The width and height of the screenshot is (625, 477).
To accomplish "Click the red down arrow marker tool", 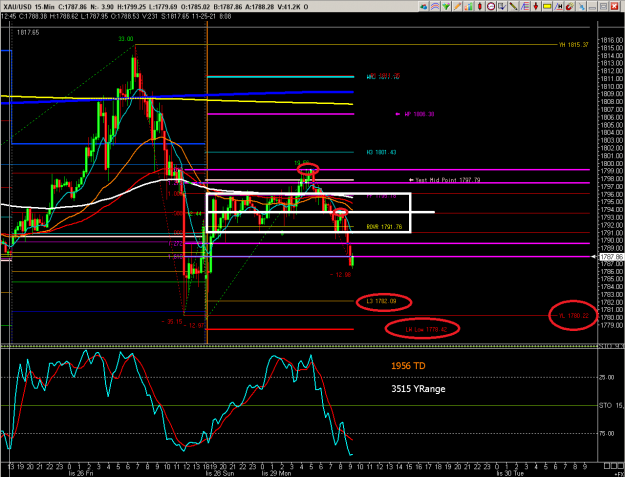I will click(536, 6).
